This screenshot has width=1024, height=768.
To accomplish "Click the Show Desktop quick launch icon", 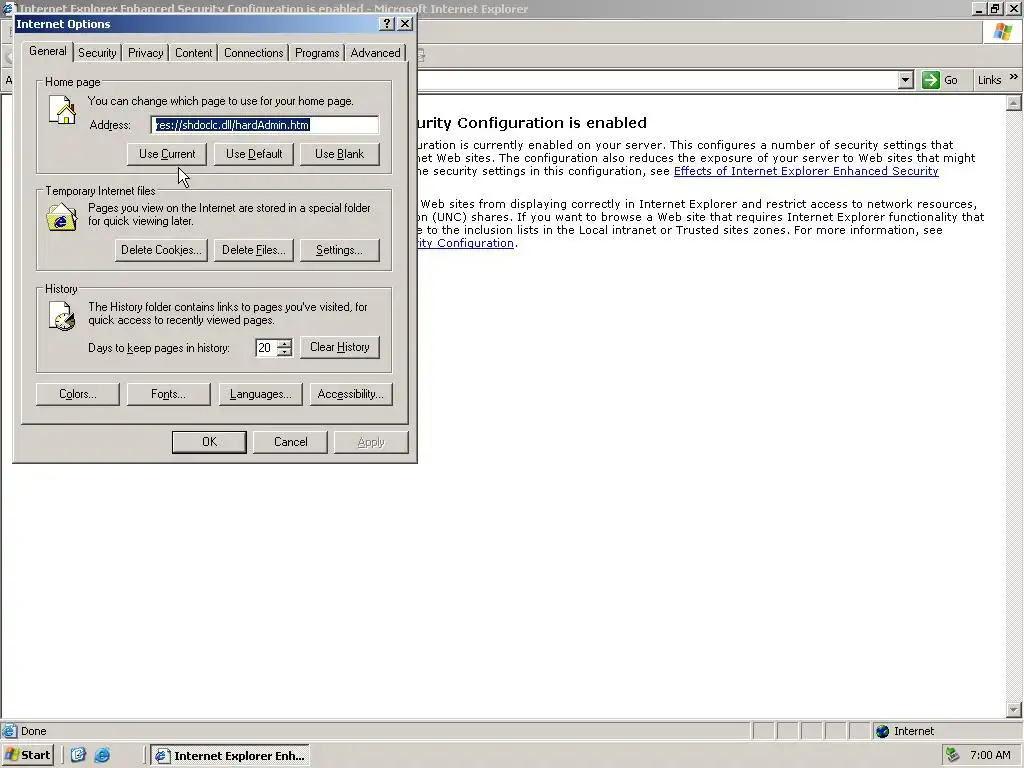I will (78, 756).
